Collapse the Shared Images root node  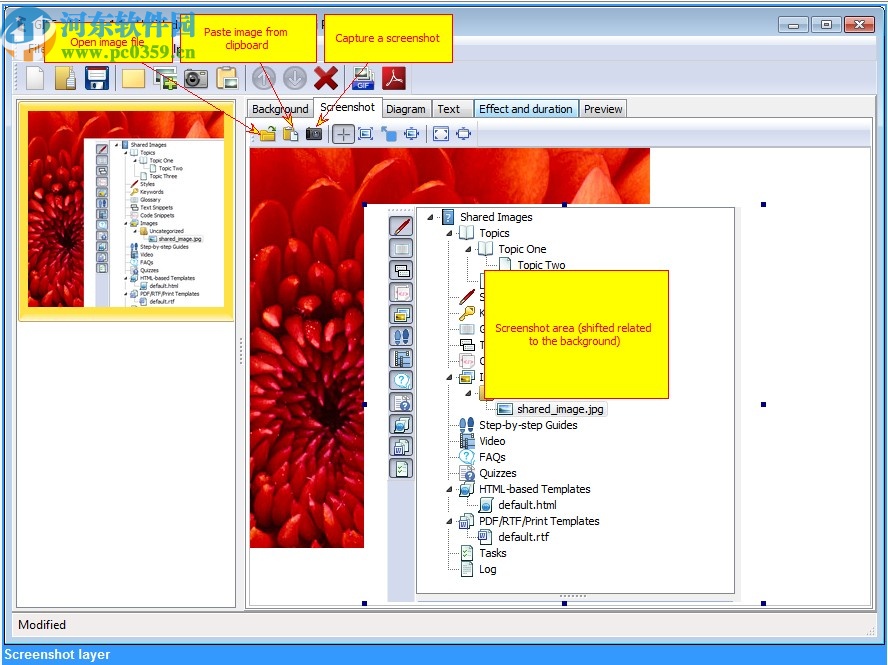point(430,217)
